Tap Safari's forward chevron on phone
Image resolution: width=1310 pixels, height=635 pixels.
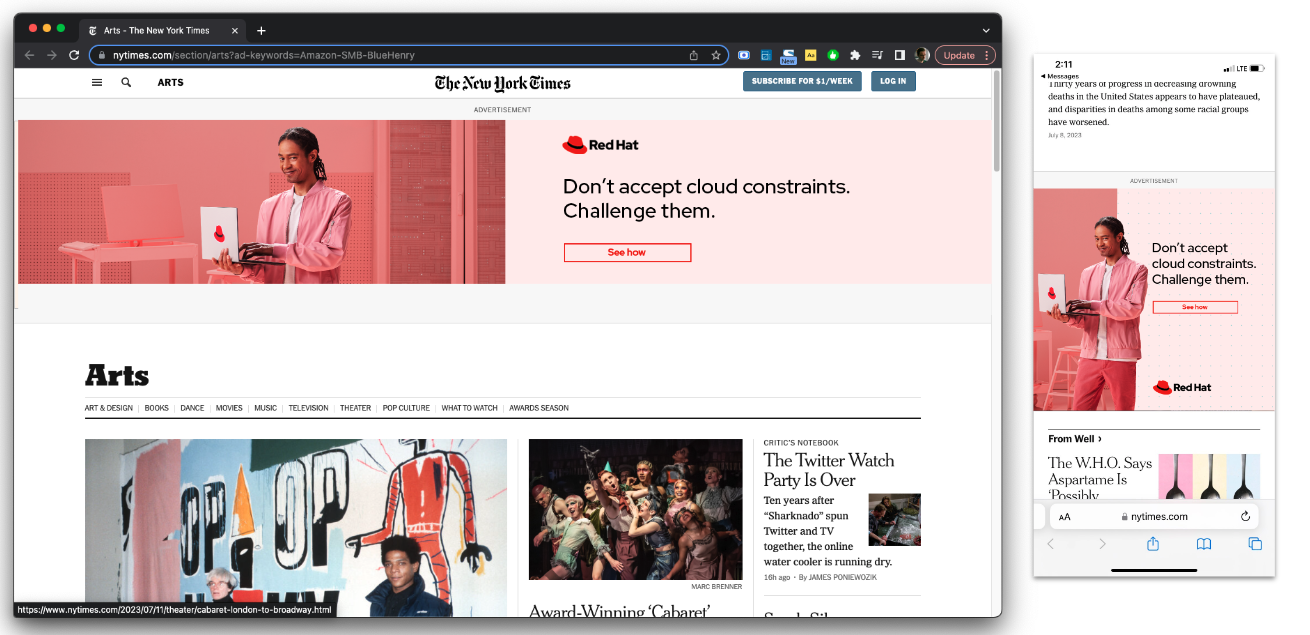point(1102,544)
